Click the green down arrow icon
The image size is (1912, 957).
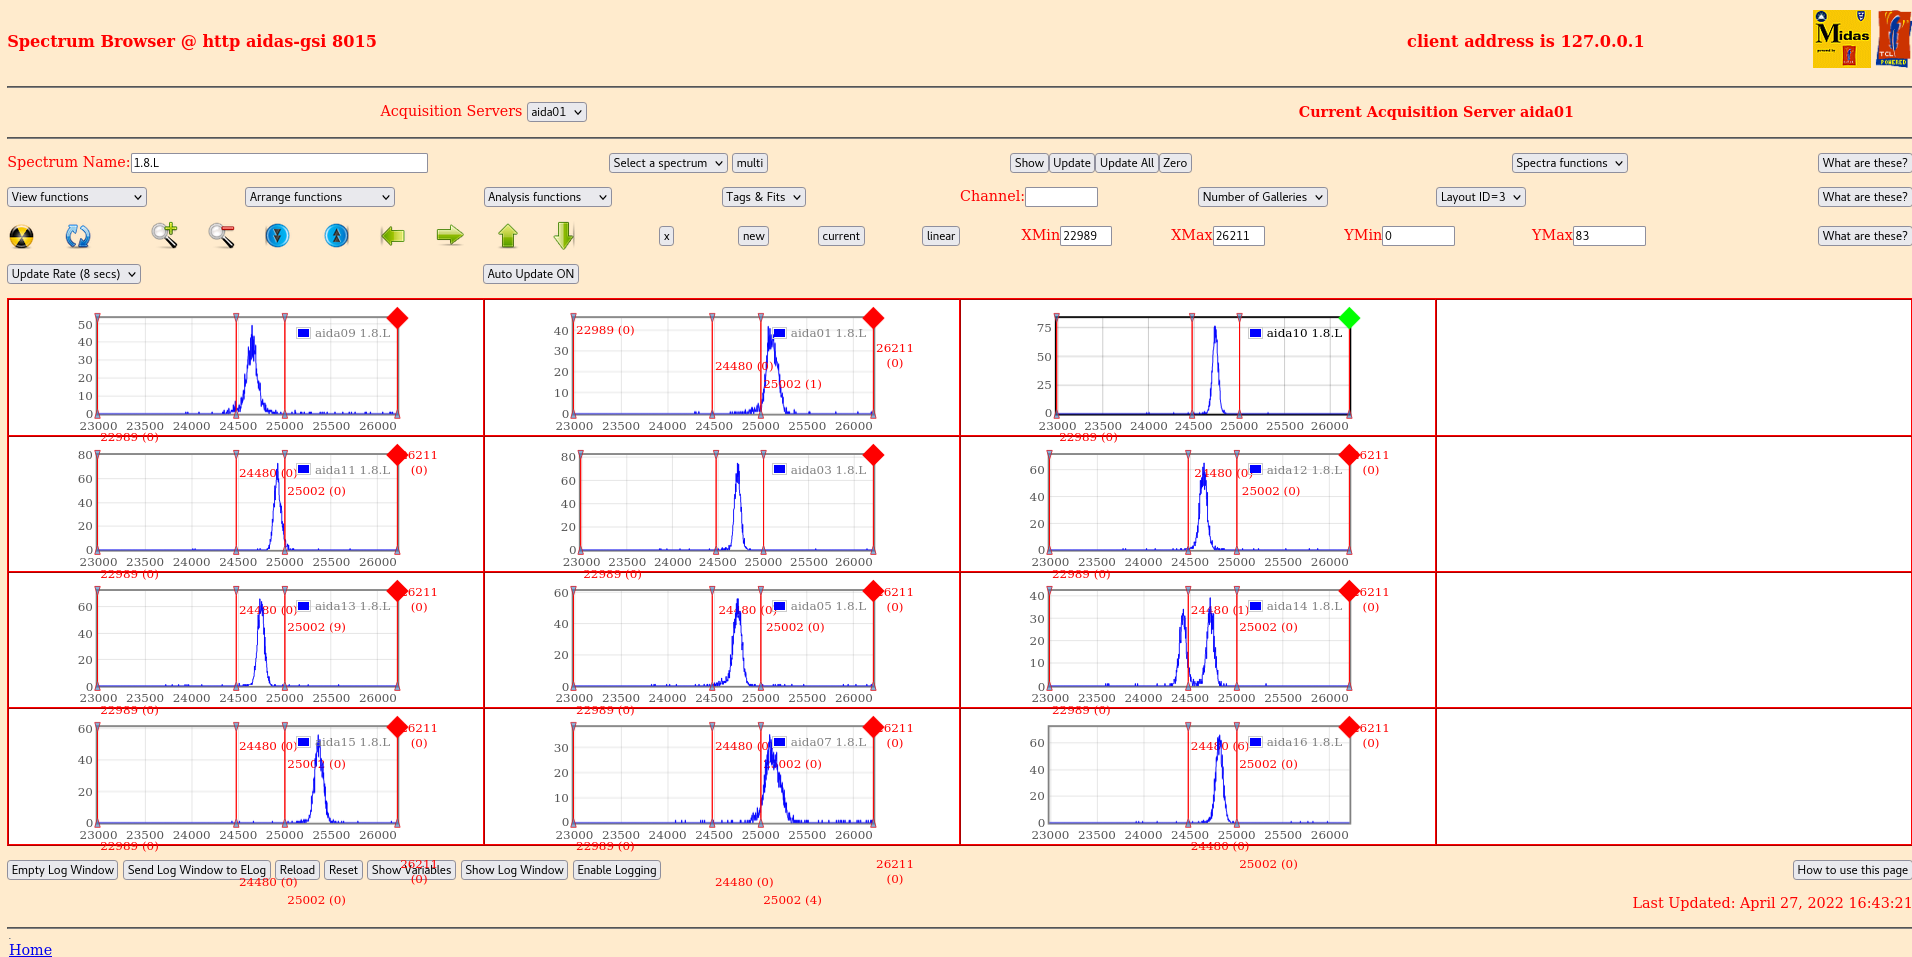[564, 236]
